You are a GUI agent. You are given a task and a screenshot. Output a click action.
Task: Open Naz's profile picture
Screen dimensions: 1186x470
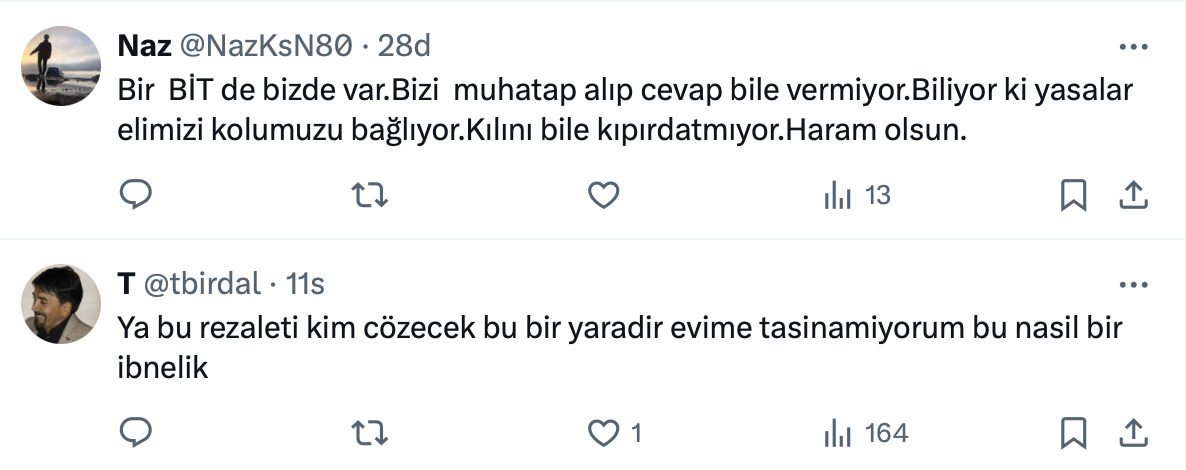(61, 65)
